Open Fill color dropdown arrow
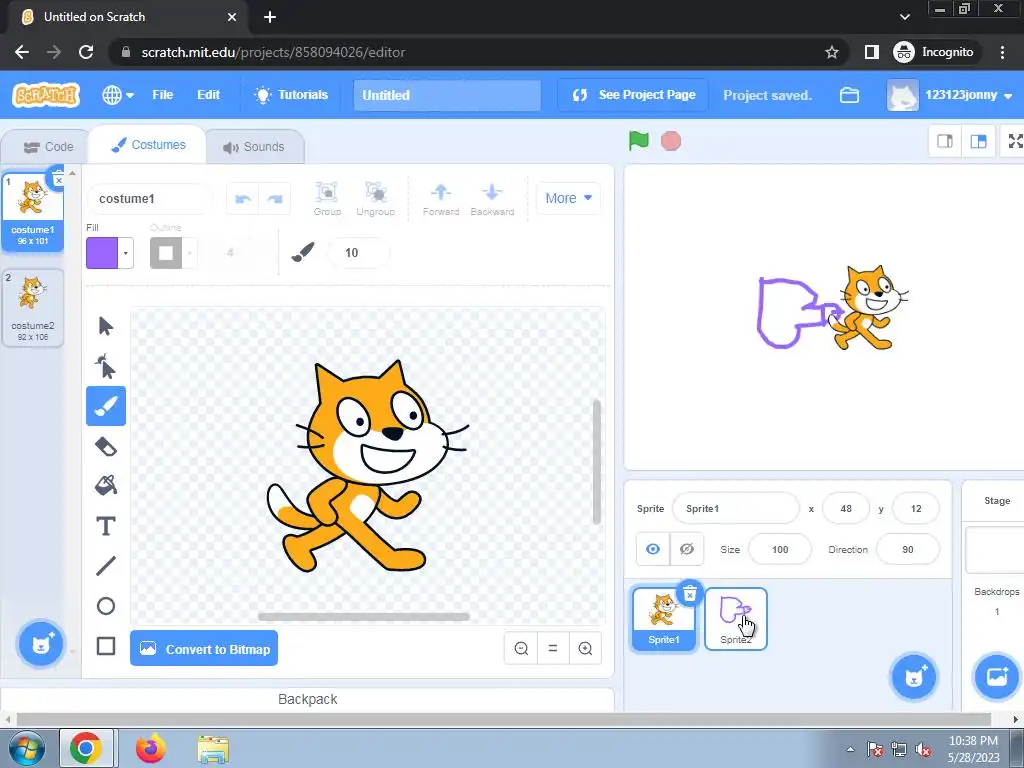The image size is (1024, 768). tap(125, 253)
